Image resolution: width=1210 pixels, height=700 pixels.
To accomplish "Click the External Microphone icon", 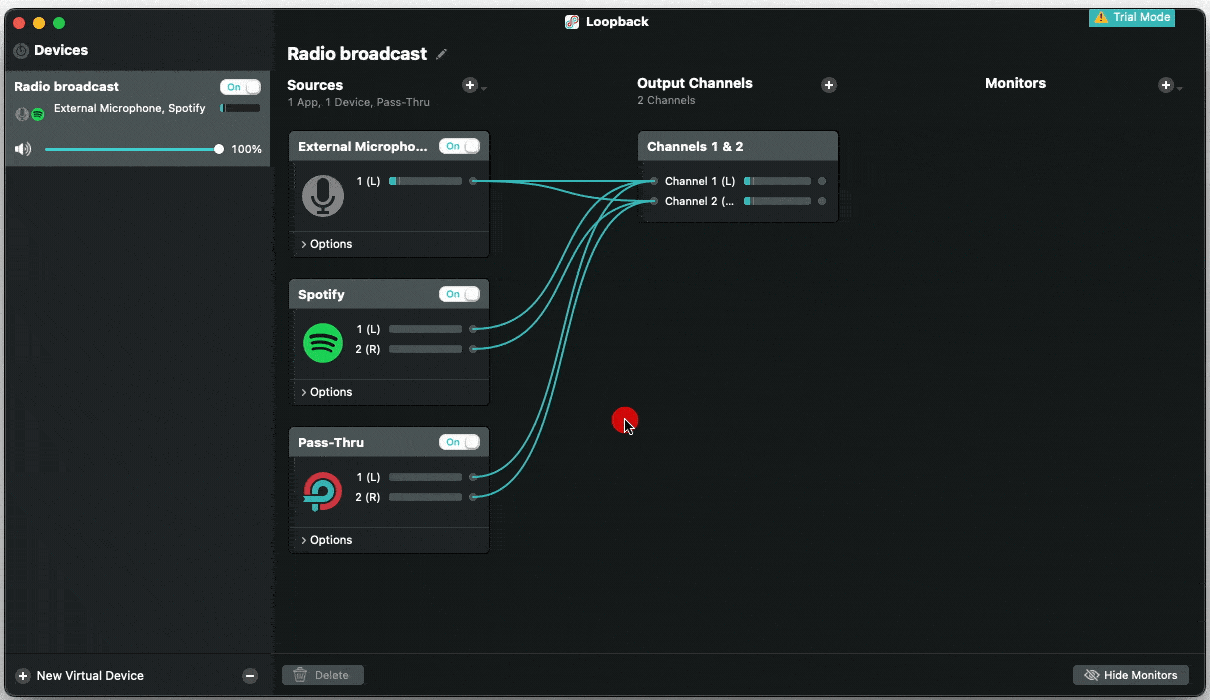I will tap(323, 196).
